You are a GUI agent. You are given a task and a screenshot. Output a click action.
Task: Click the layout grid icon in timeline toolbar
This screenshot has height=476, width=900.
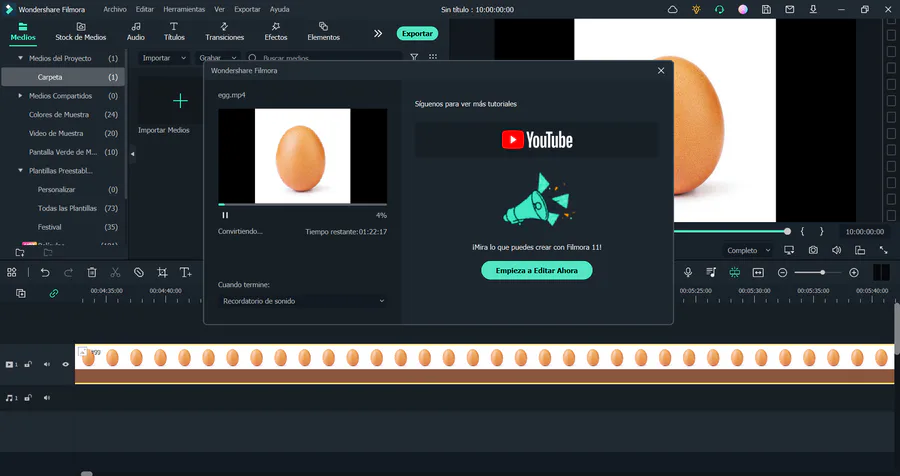11,273
